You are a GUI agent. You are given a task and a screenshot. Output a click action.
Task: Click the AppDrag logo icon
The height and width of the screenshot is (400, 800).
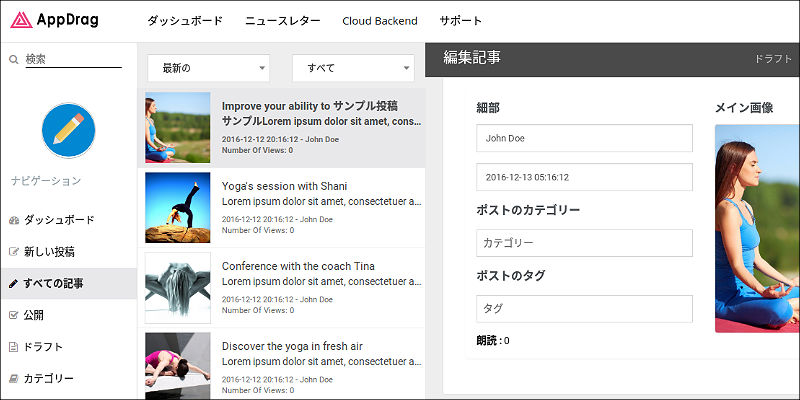pyautogui.click(x=19, y=21)
